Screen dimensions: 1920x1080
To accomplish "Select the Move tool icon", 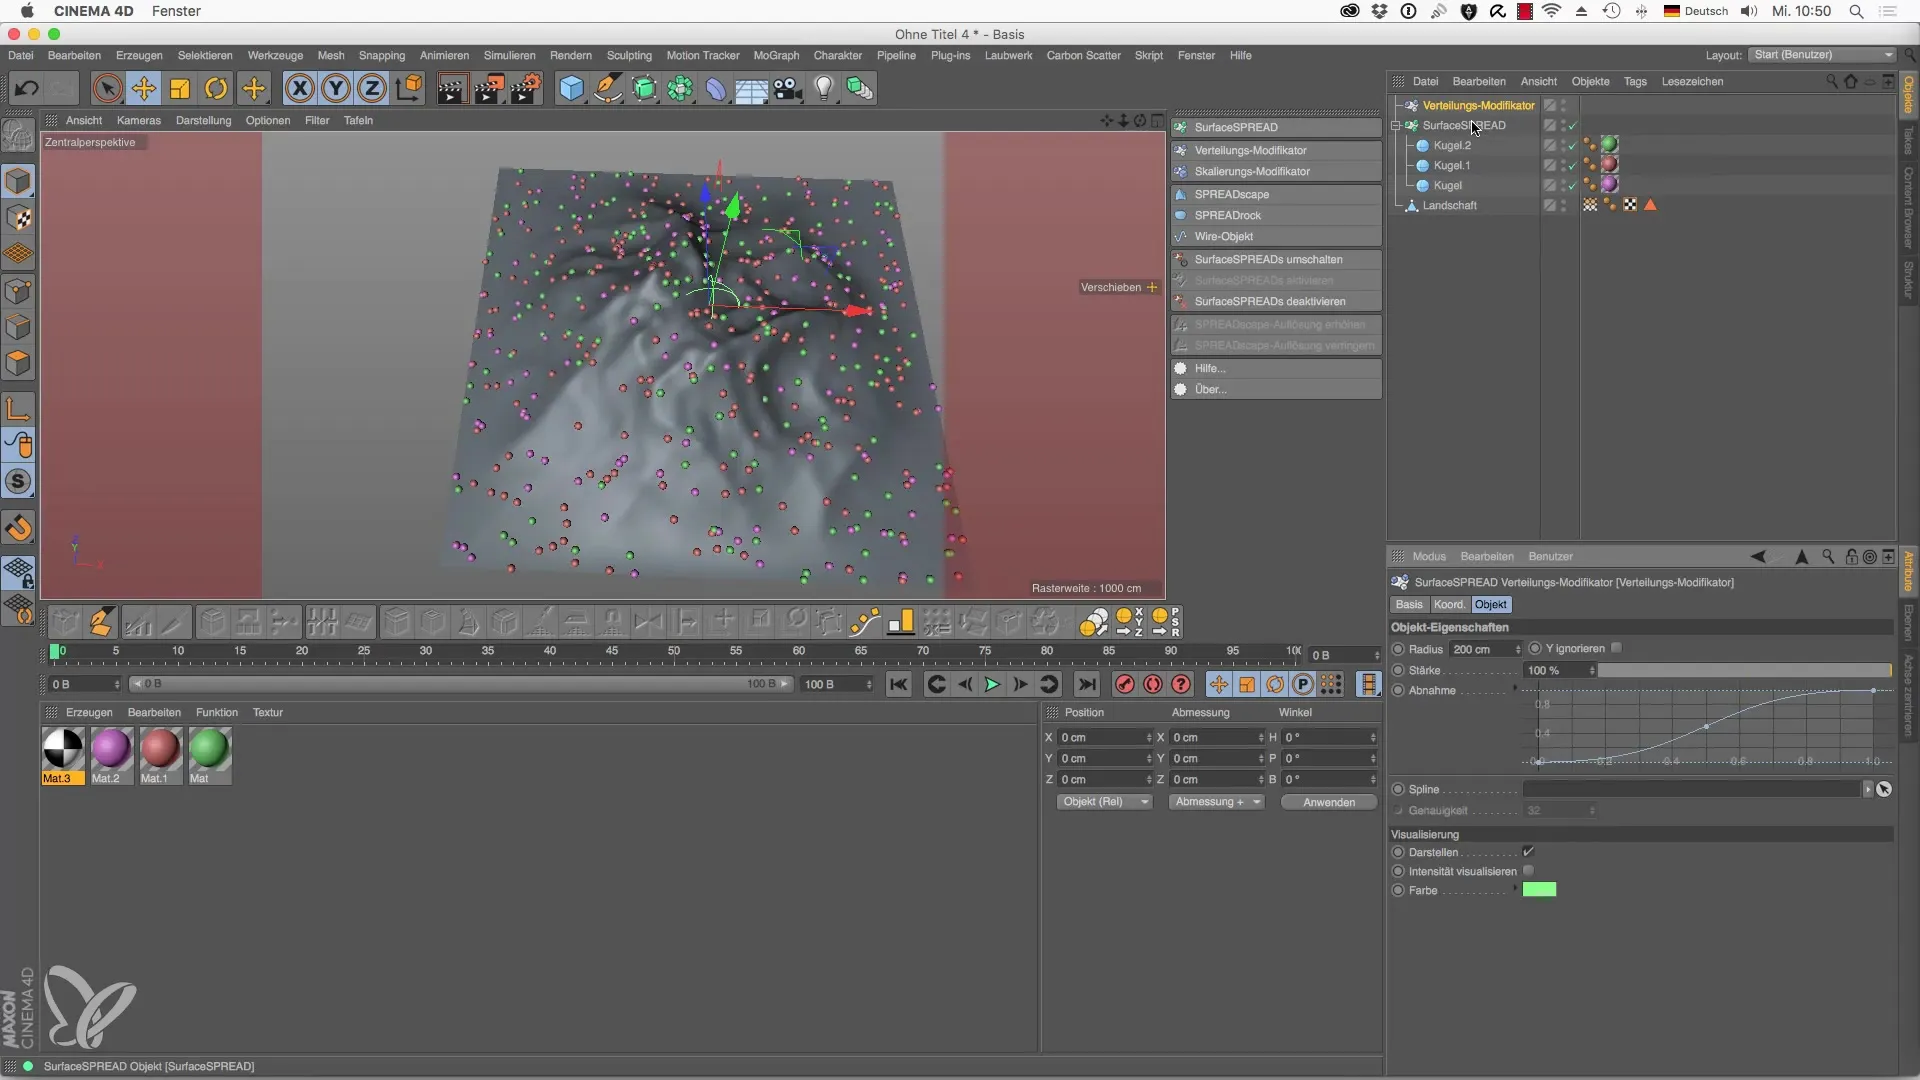I will [144, 88].
